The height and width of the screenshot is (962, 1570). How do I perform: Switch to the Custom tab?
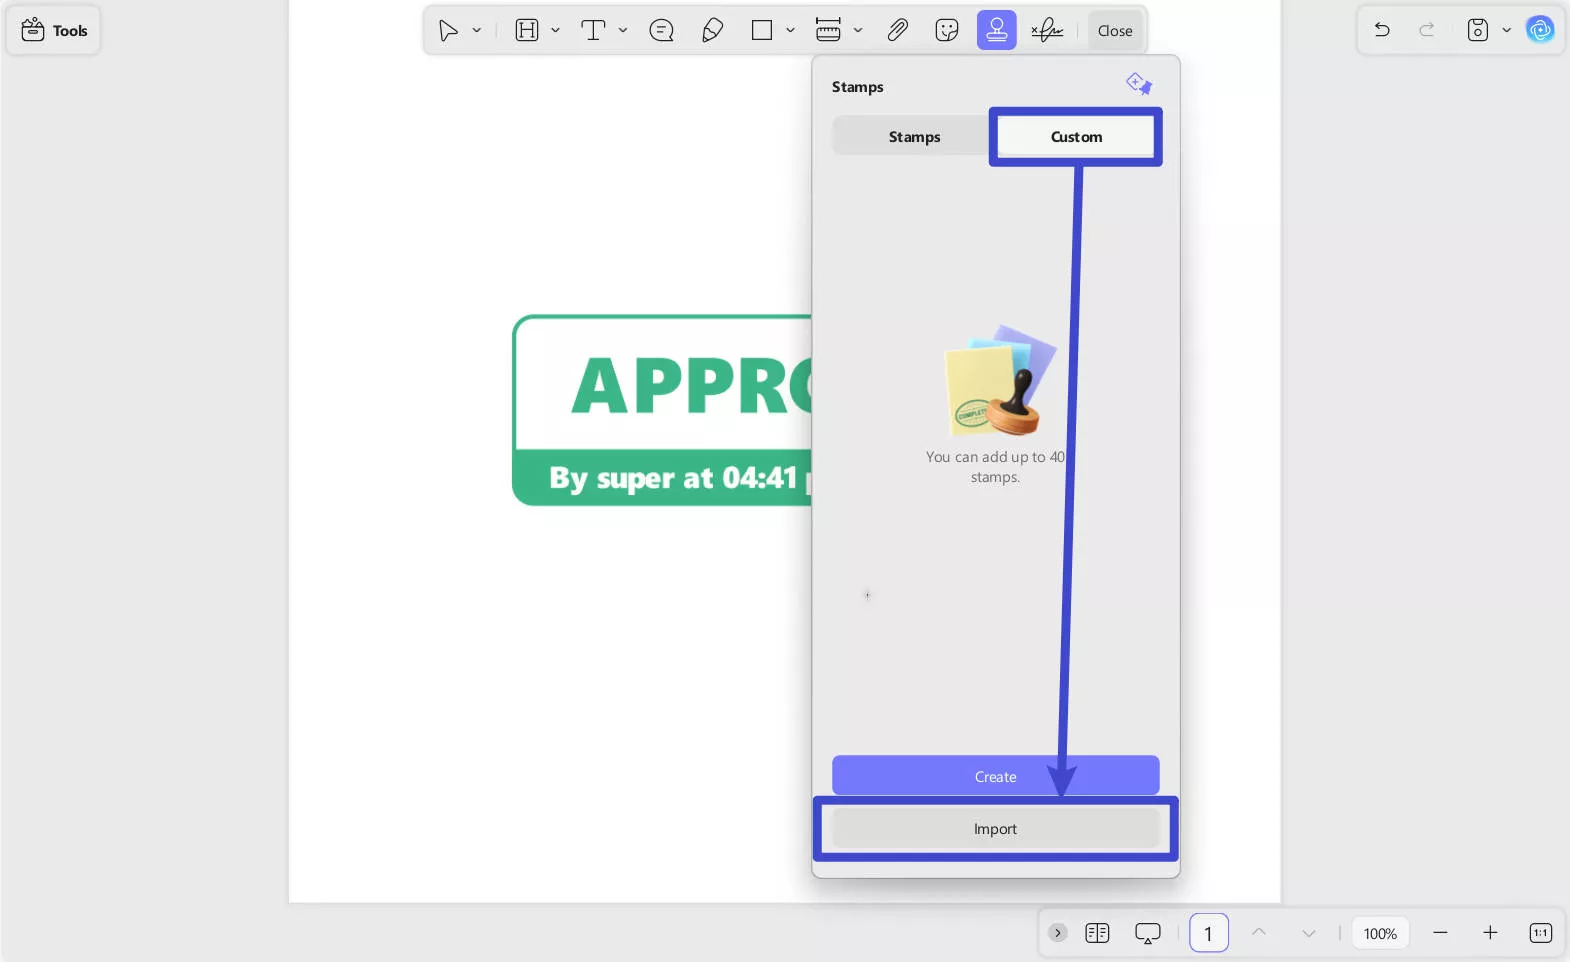1076,137
